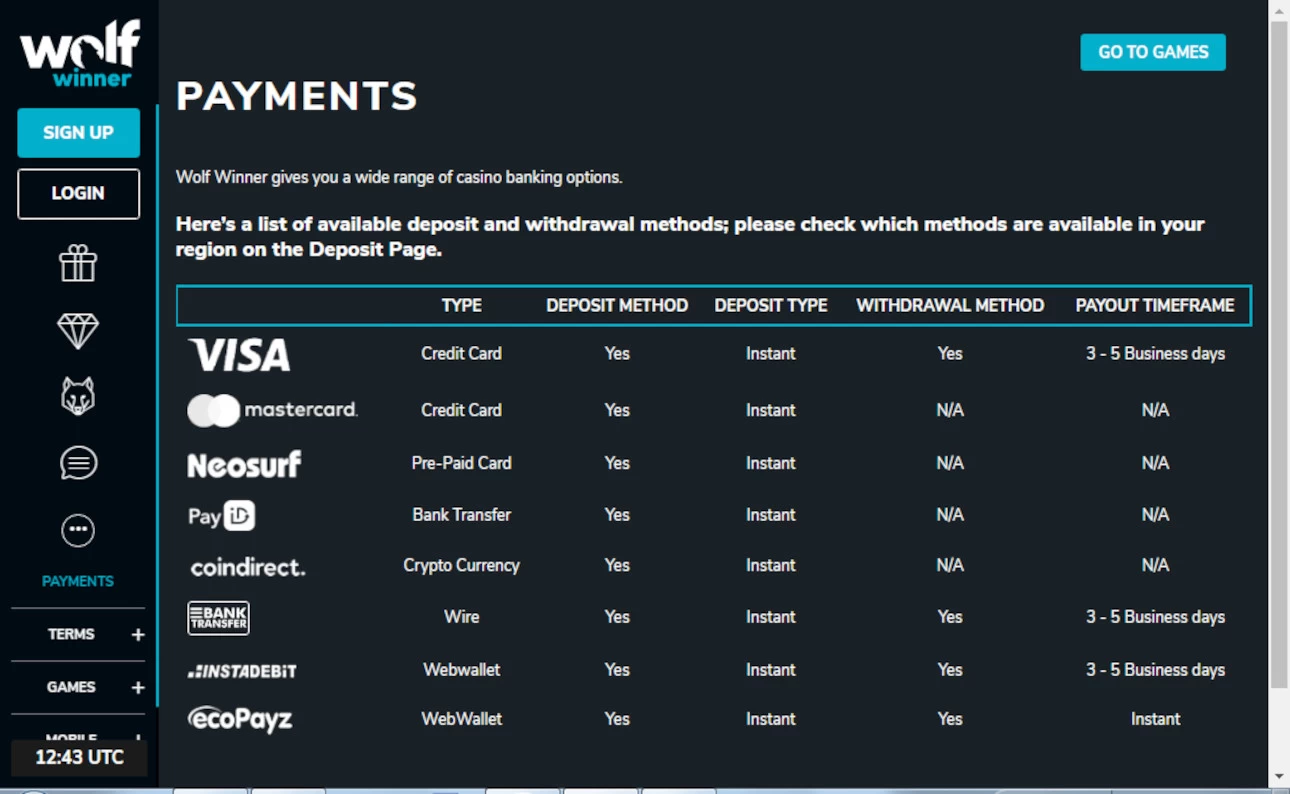
Task: Click the Login button
Action: (x=78, y=194)
